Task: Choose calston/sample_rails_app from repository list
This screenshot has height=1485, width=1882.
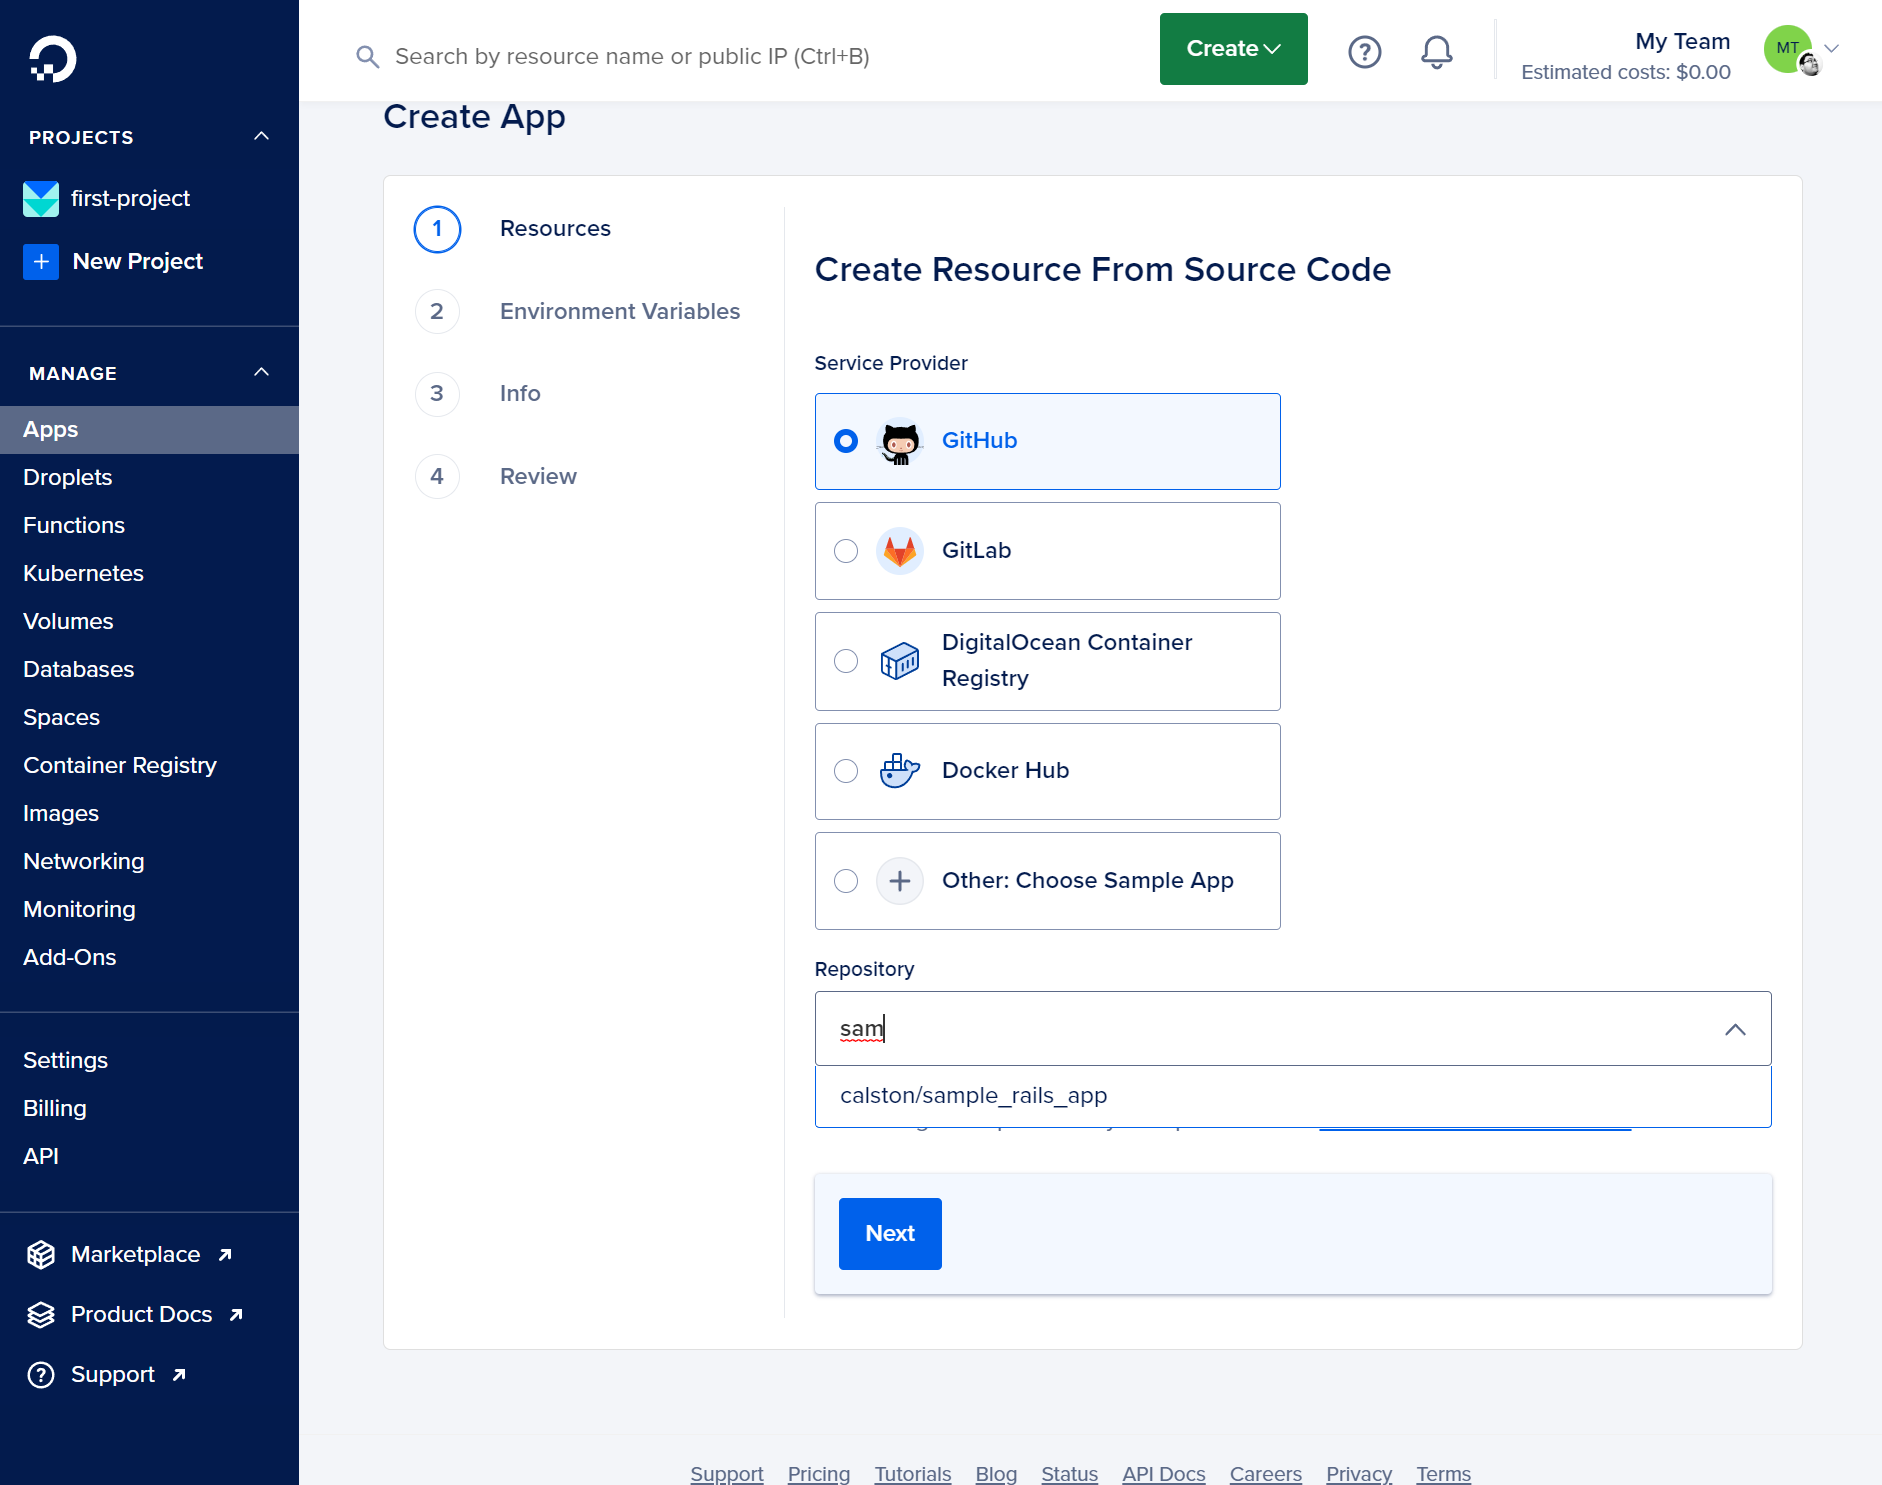Action: tap(1293, 1096)
